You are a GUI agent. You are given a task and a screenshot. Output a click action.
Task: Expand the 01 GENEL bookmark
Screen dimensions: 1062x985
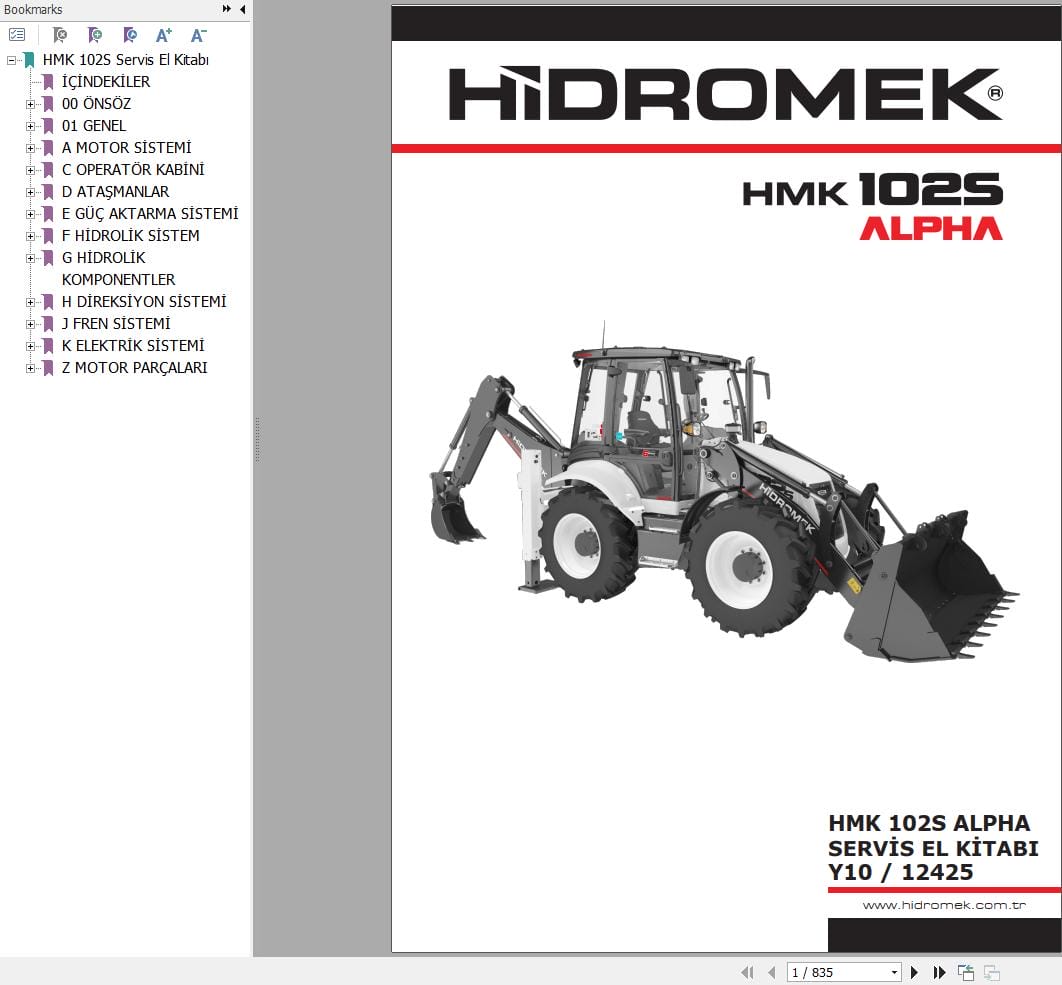tap(30, 126)
